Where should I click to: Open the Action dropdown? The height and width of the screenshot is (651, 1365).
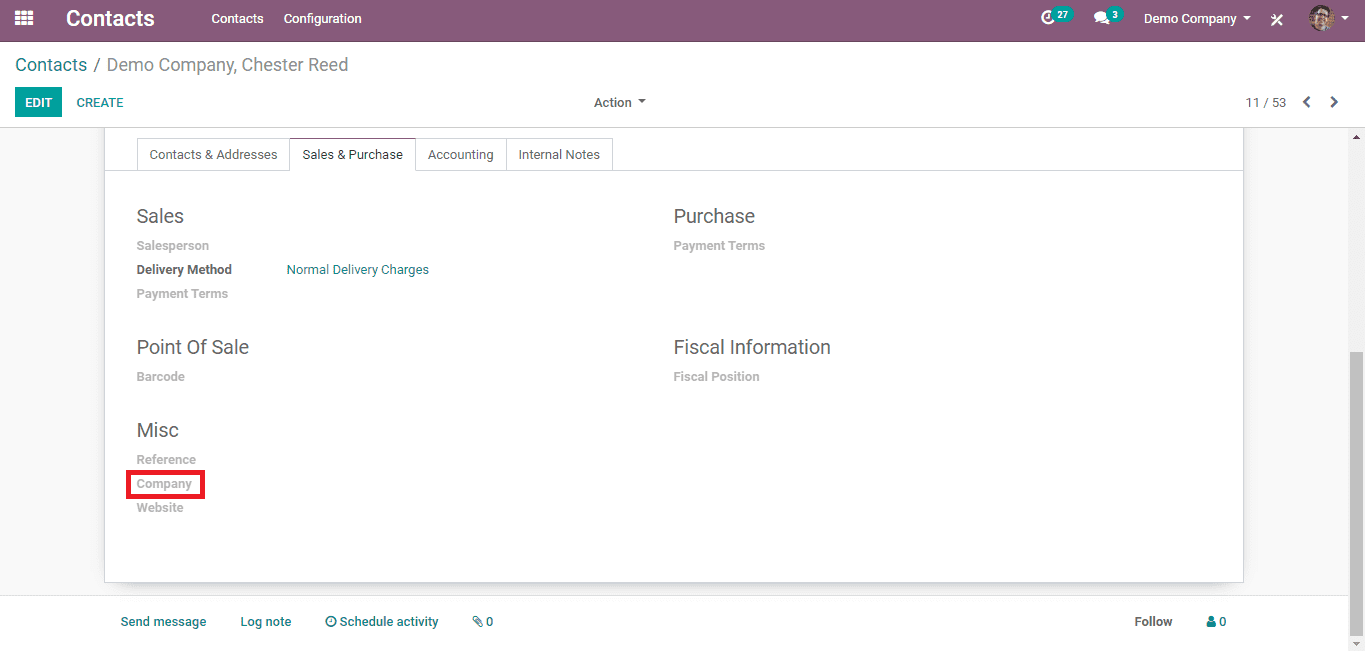coord(620,103)
